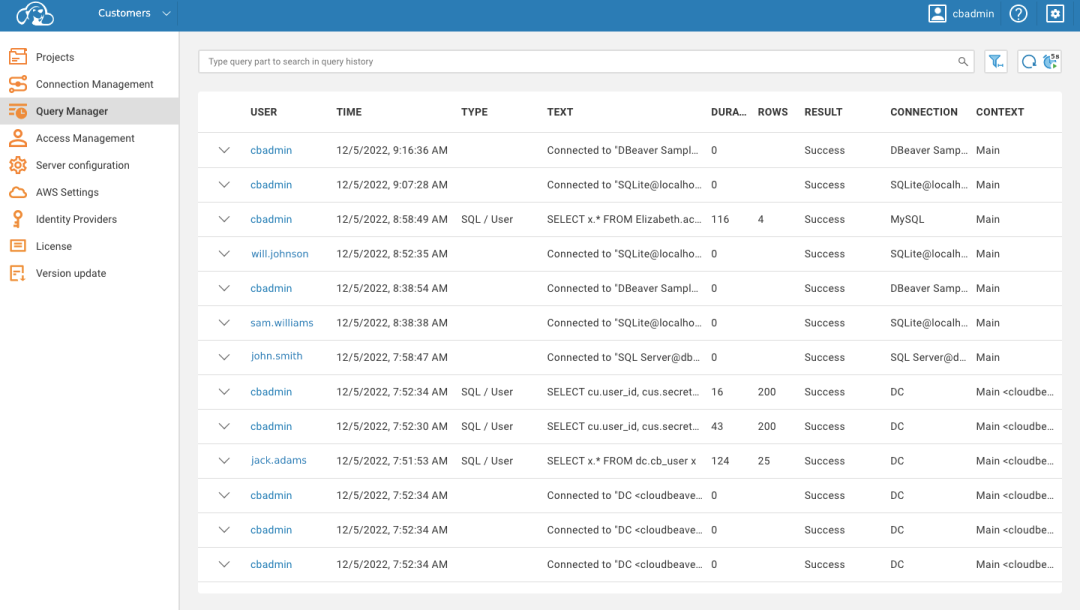This screenshot has width=1080, height=610.
Task: Click cbadmin link in 9:16:36 AM row
Action: pyautogui.click(x=271, y=150)
